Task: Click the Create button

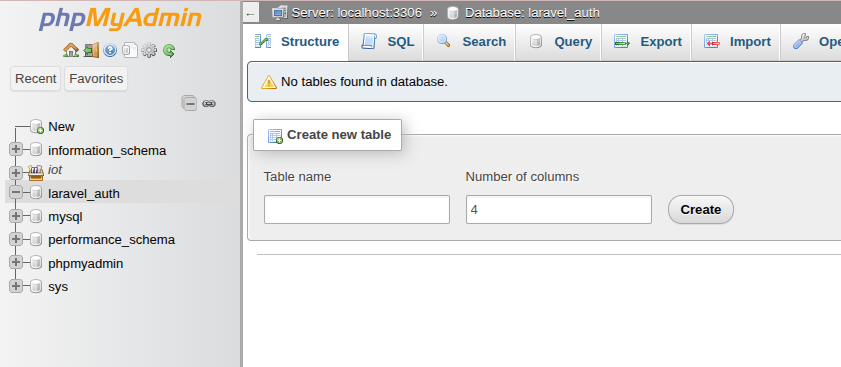Action: pyautogui.click(x=700, y=210)
